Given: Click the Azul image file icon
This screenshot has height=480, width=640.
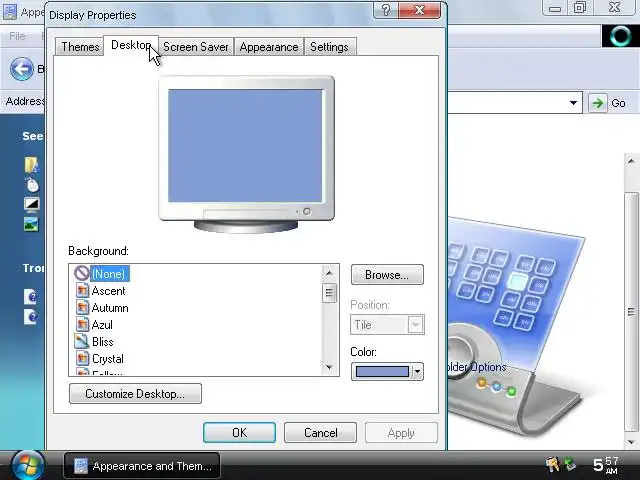Looking at the screenshot, I should tap(82, 324).
